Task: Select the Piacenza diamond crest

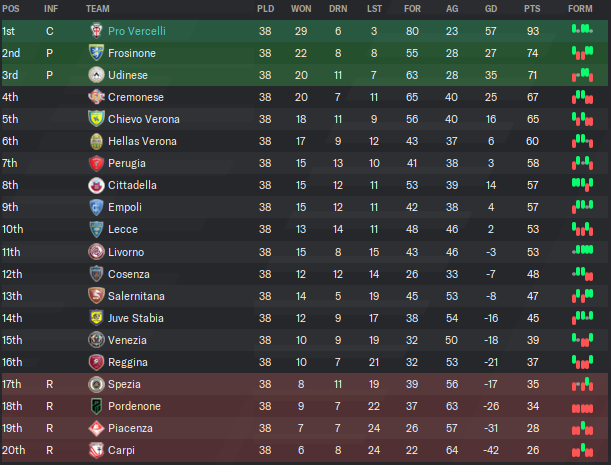Action: pos(96,428)
